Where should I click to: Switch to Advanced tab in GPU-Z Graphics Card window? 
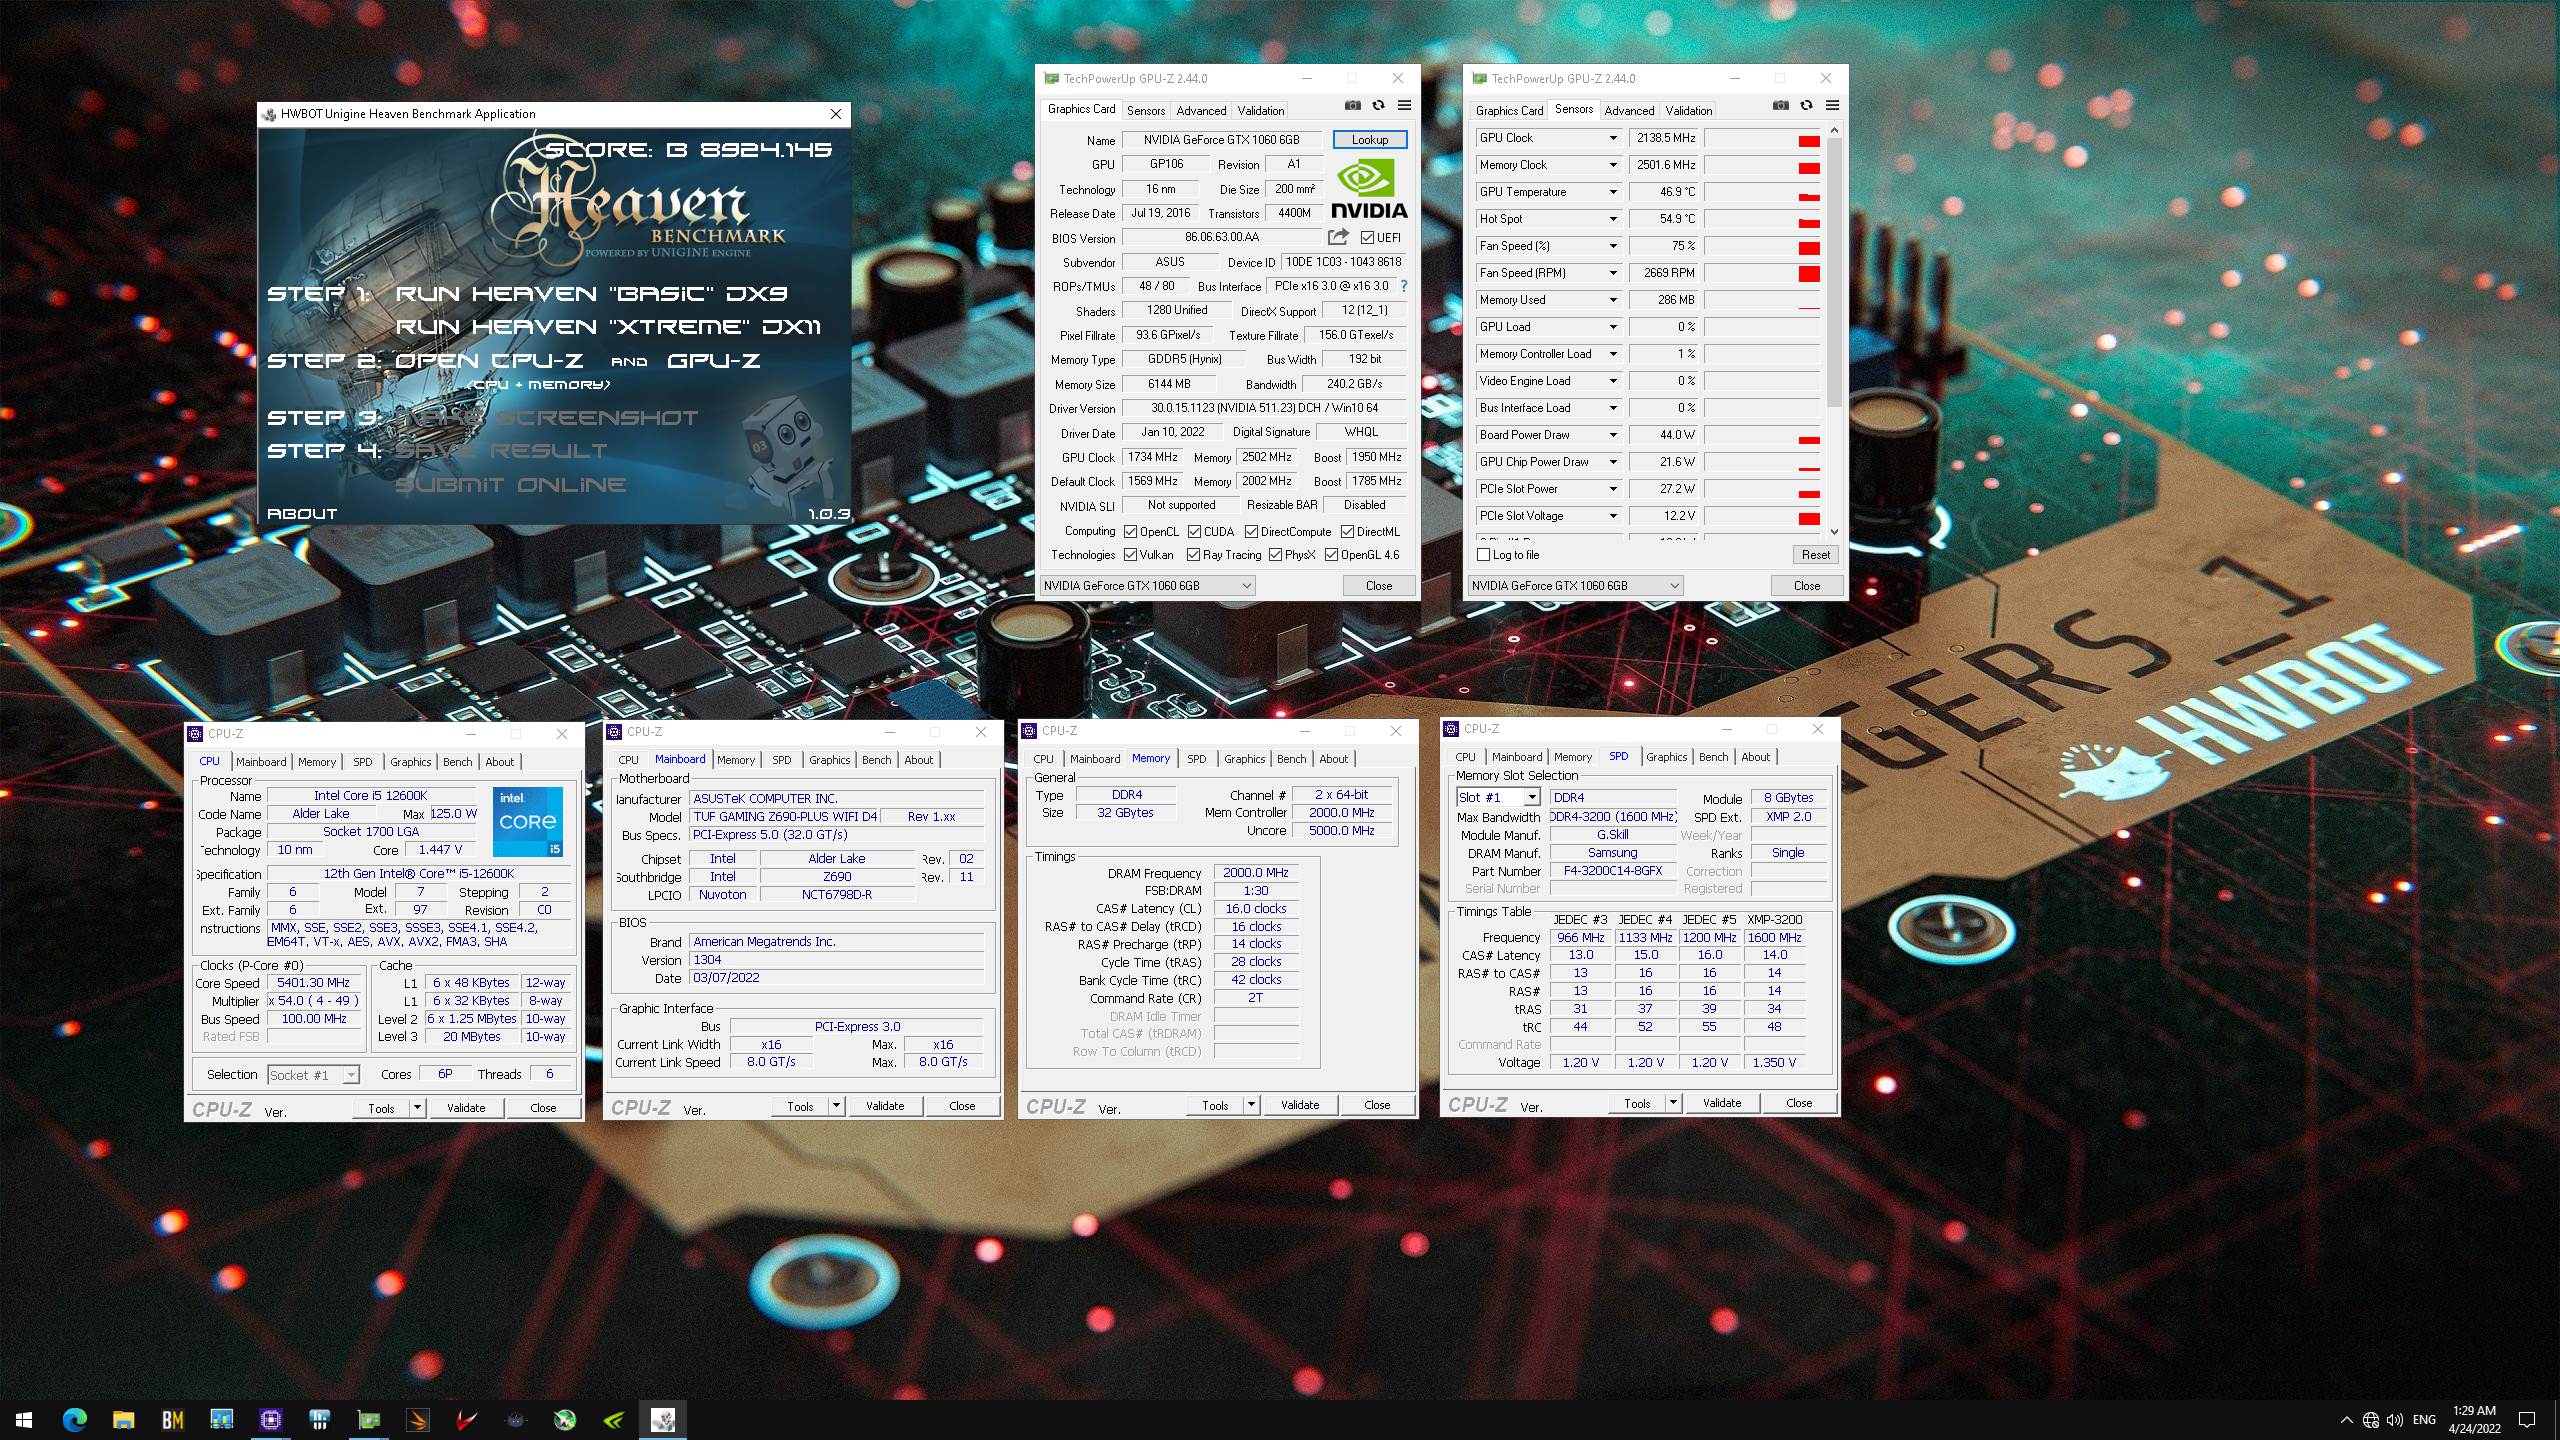click(x=1201, y=111)
